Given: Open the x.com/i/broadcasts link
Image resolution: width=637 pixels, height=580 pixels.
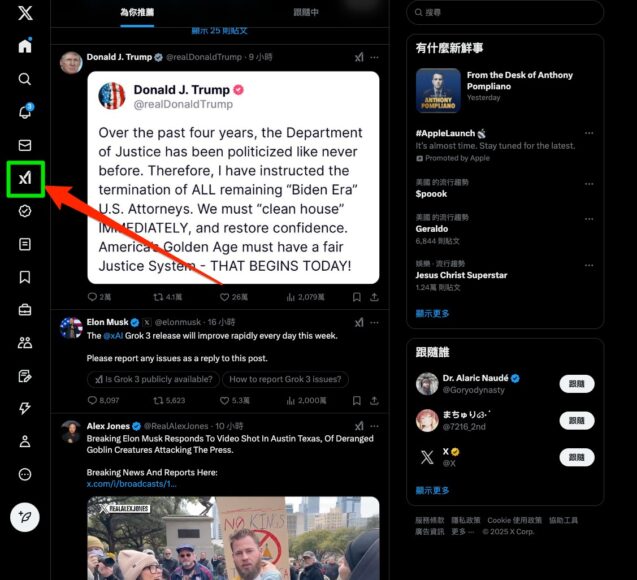Looking at the screenshot, I should [131, 484].
